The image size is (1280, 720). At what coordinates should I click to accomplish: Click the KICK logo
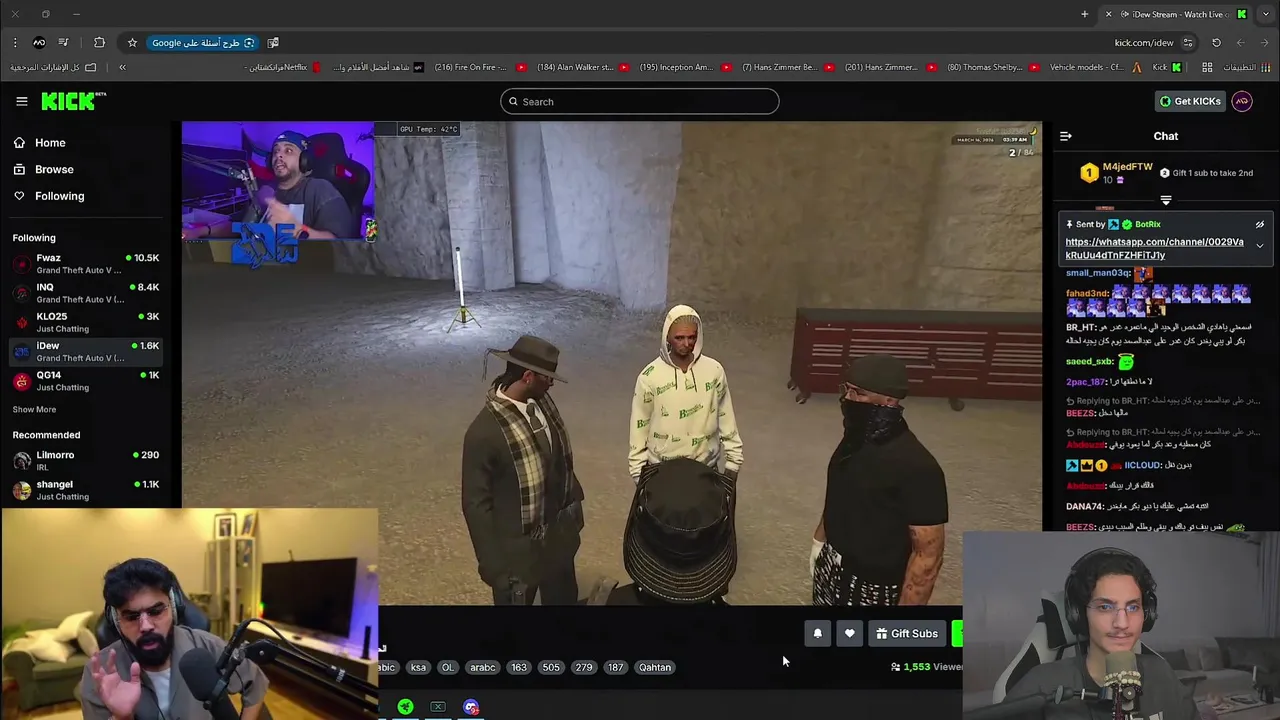tap(73, 101)
